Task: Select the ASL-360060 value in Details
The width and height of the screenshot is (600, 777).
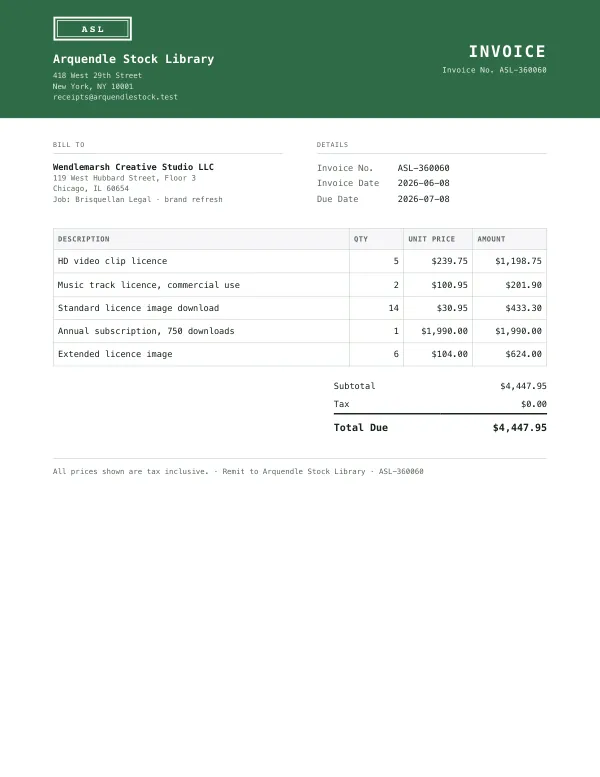Action: point(423,168)
